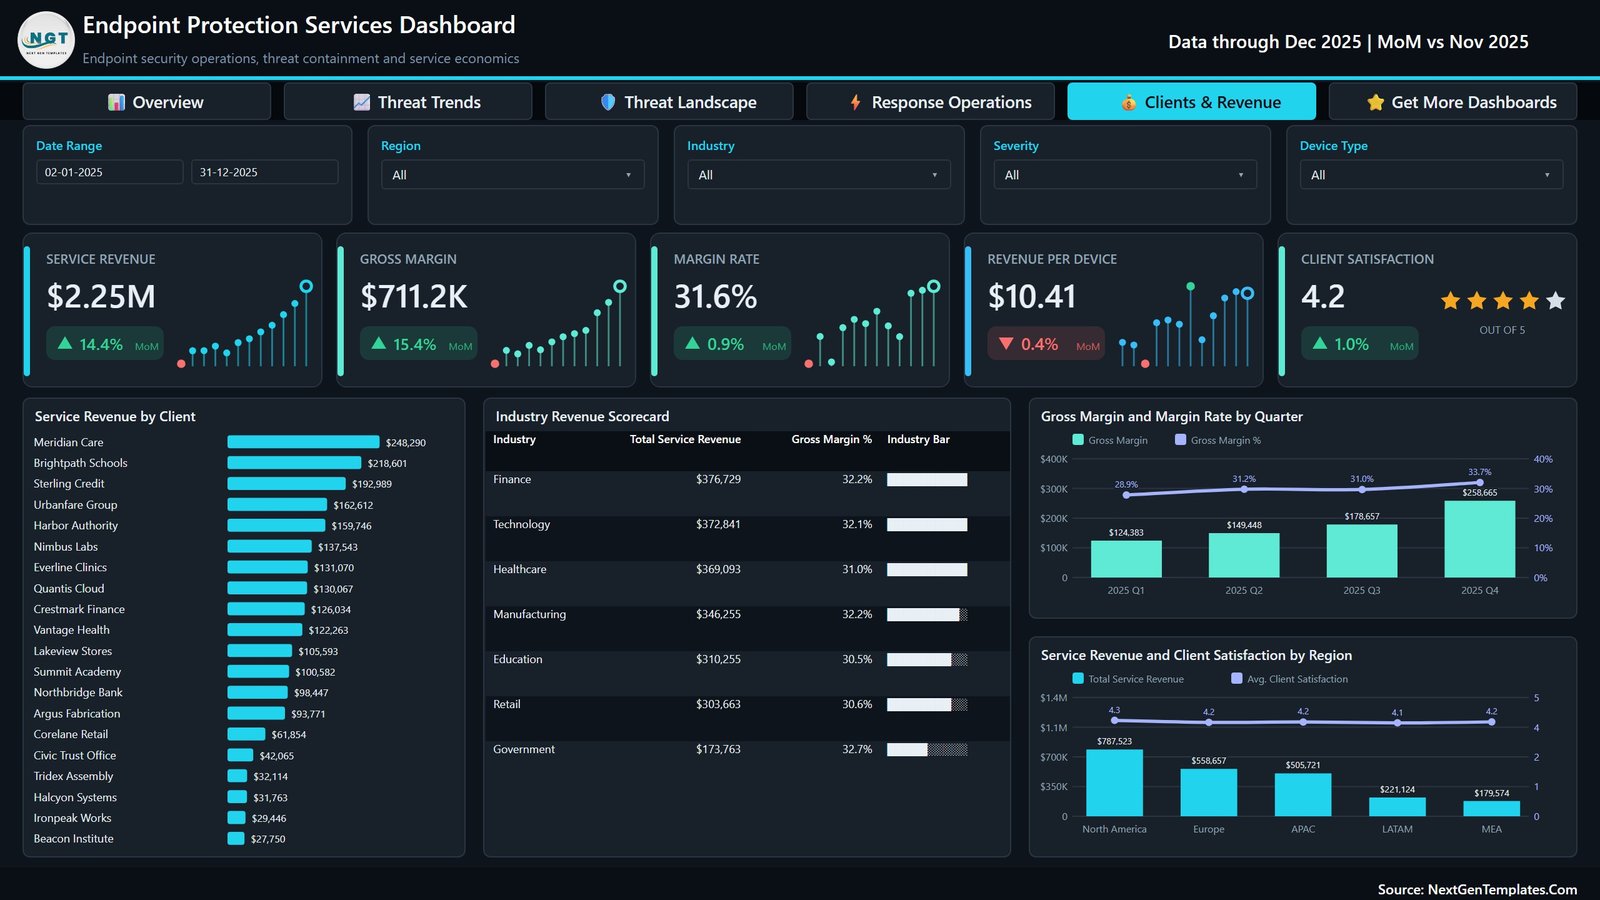Click the Finance industry progress bar
Viewport: 1600px width, 900px height.
pyautogui.click(x=927, y=480)
